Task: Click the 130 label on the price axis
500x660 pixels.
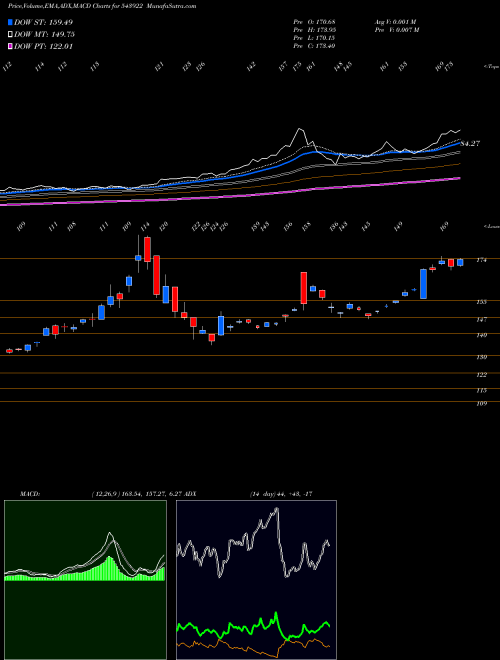Action: click(481, 357)
